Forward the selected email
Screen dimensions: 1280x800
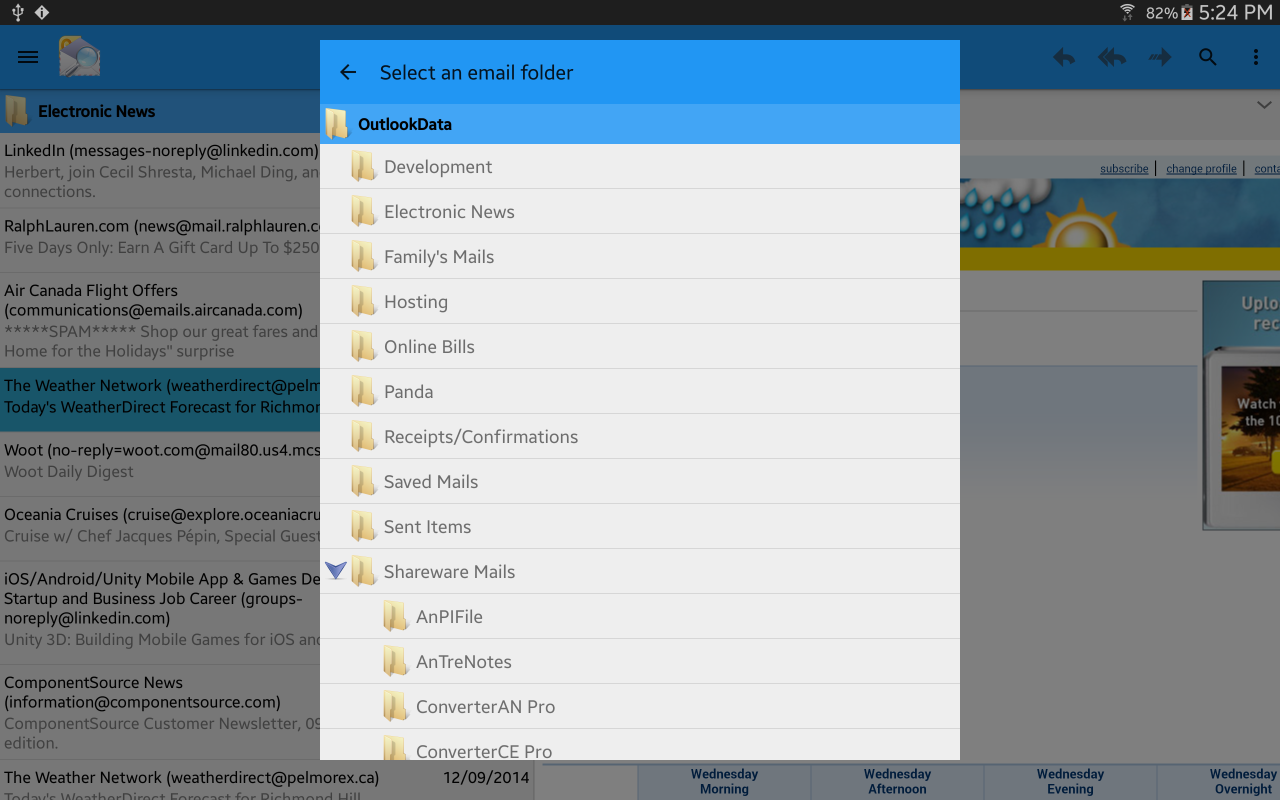pos(1160,58)
